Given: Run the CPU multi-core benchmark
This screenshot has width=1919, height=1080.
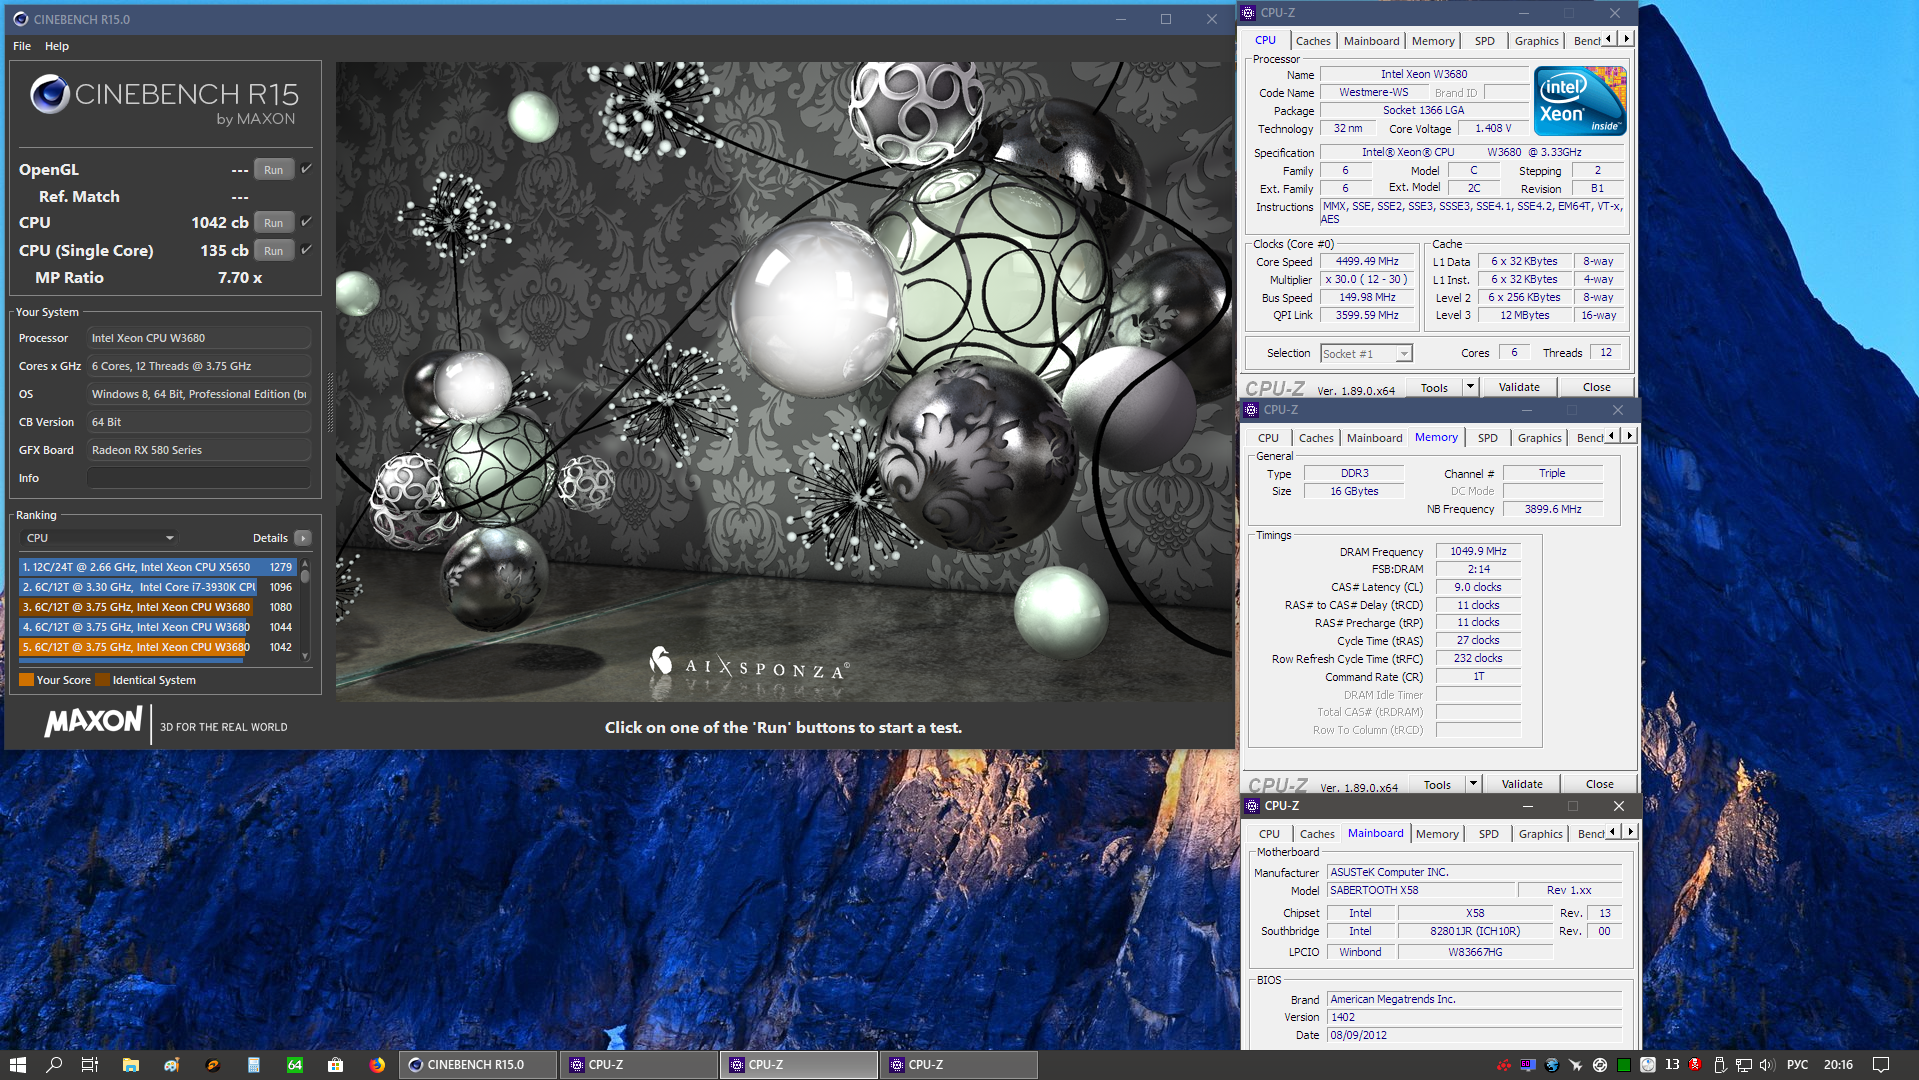Looking at the screenshot, I should pos(273,223).
